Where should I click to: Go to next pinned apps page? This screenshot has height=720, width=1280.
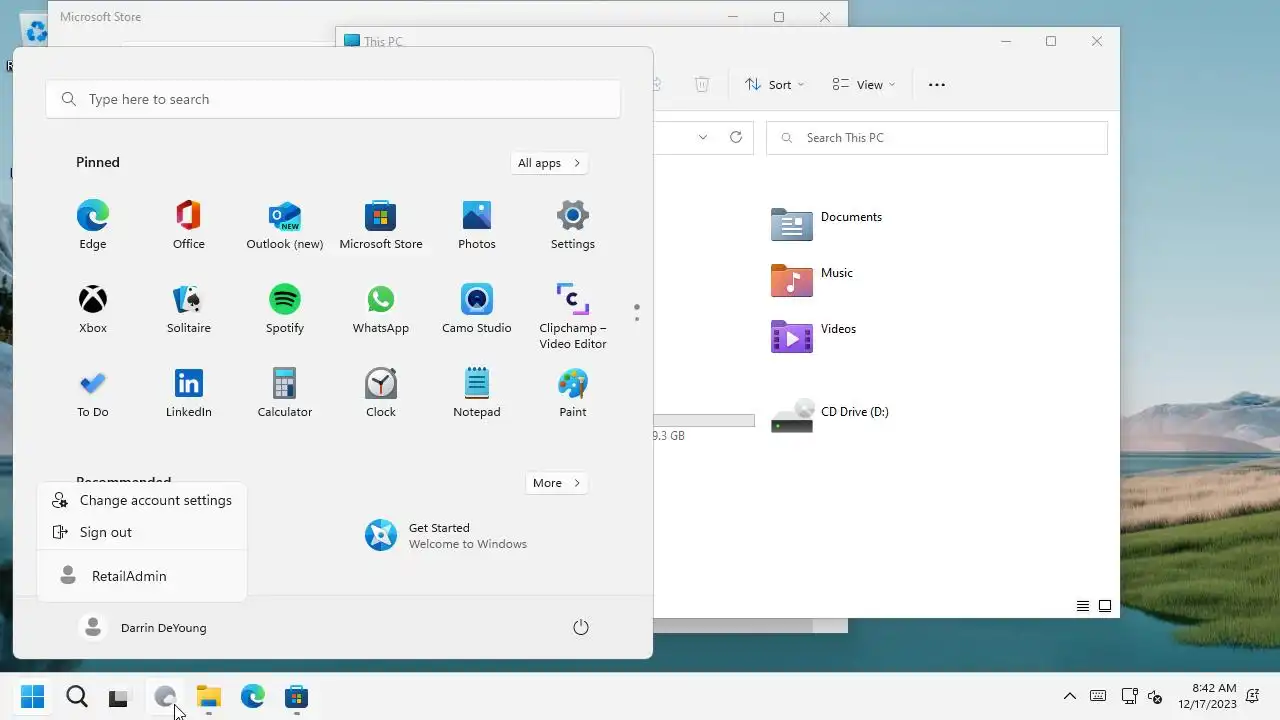point(637,319)
